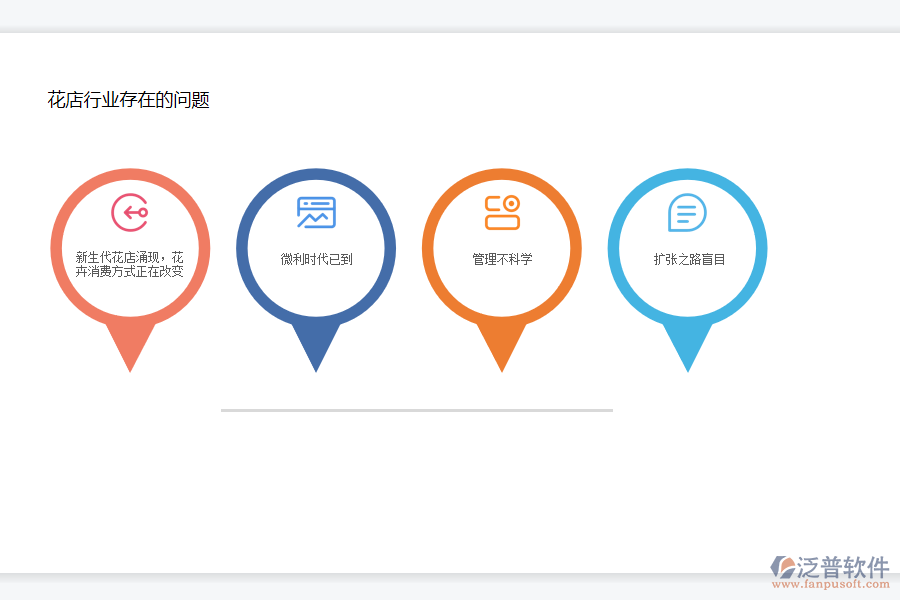Viewport: 900px width, 600px height.
Task: Select the blue chart presentation icon
Action: [316, 212]
